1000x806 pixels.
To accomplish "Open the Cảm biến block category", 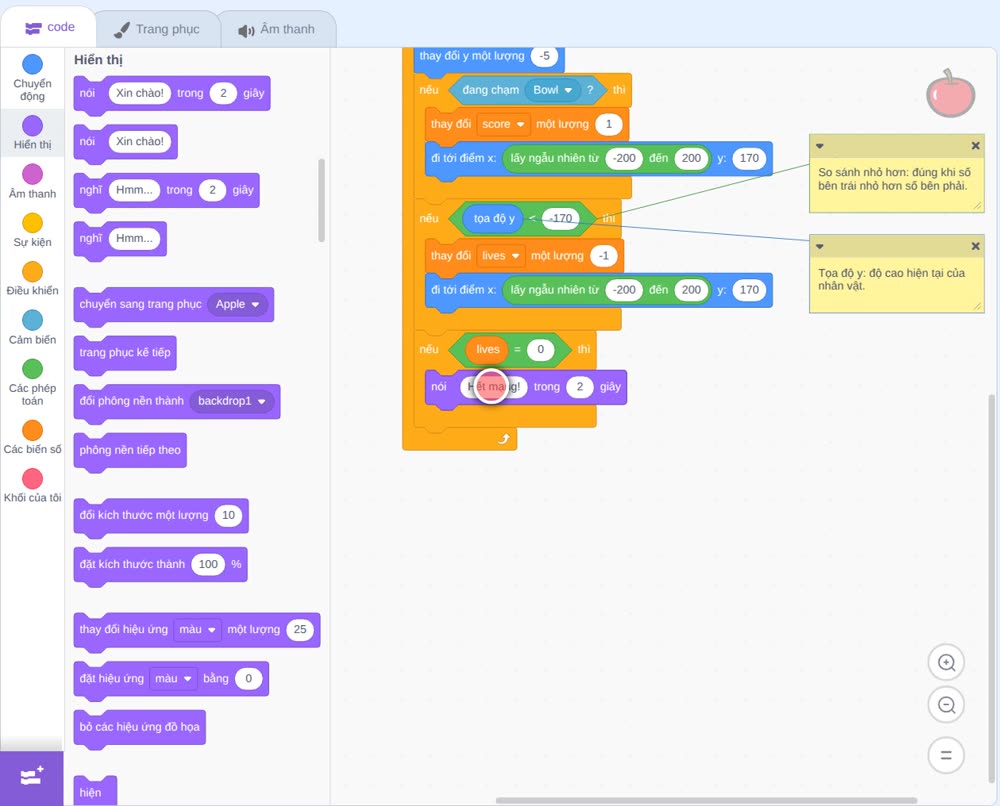I will (33, 328).
